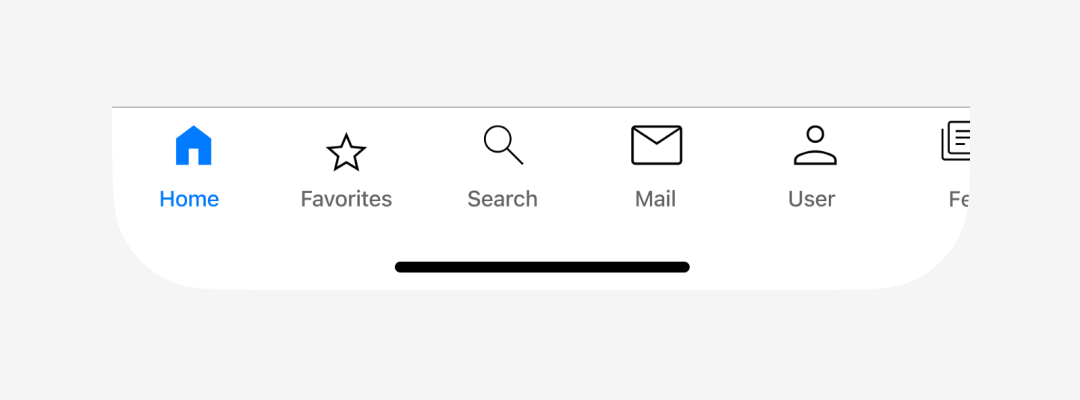
Task: Click the envelope flap in the Mail icon
Action: tap(656, 136)
